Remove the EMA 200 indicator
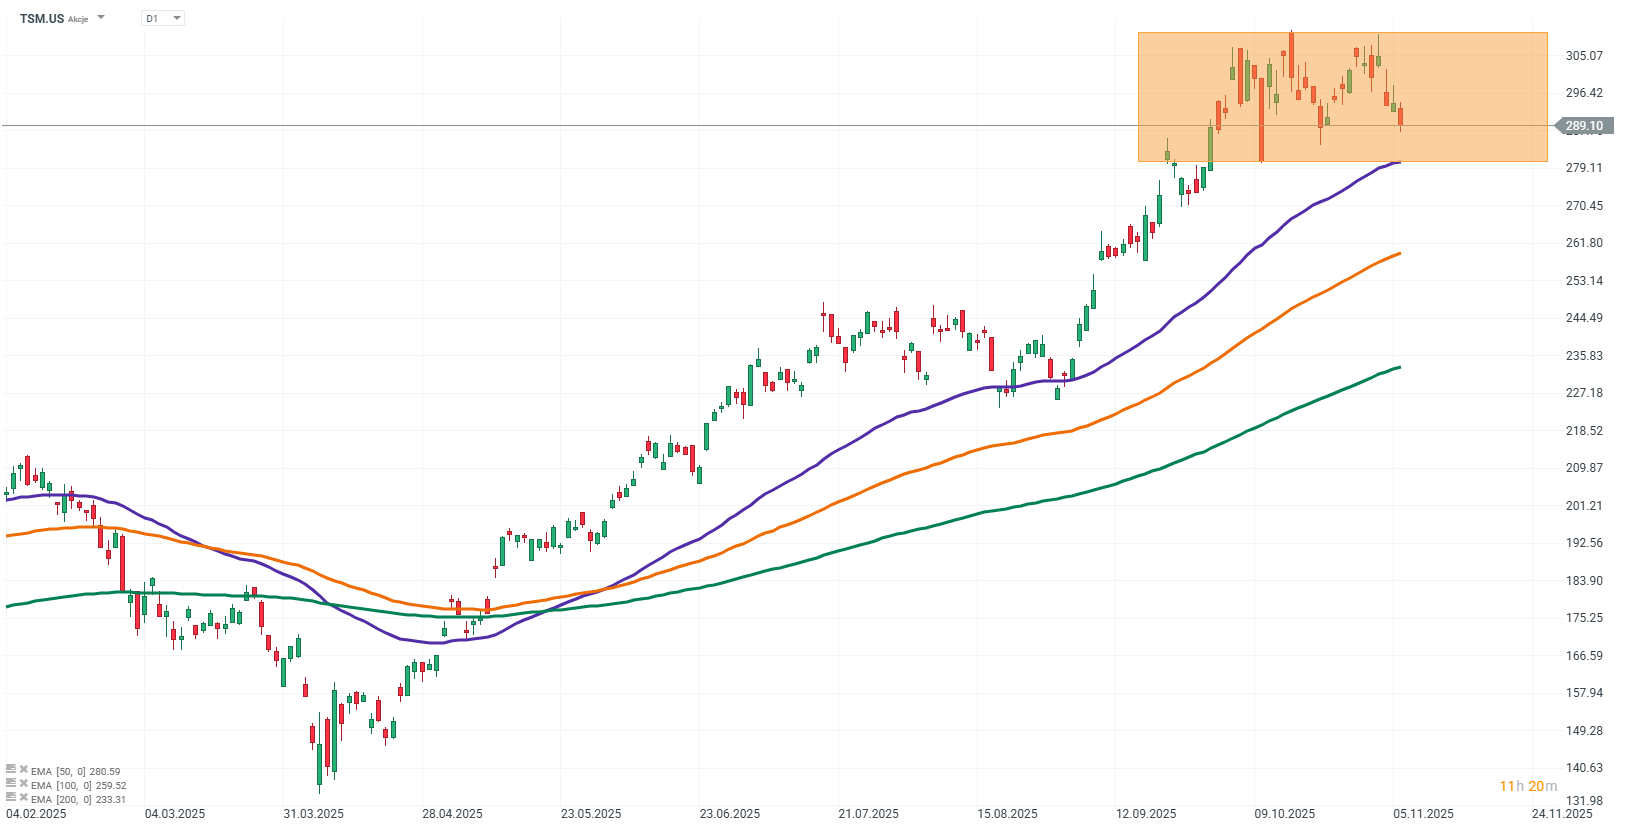Viewport: 1626px width, 831px height. [x=23, y=798]
